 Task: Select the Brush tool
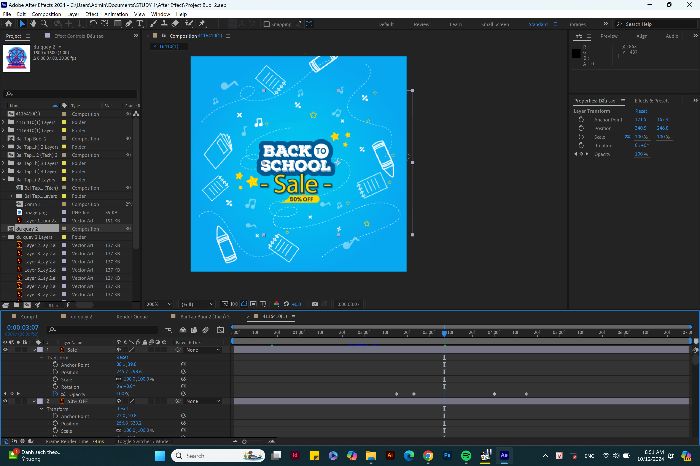(153, 24)
